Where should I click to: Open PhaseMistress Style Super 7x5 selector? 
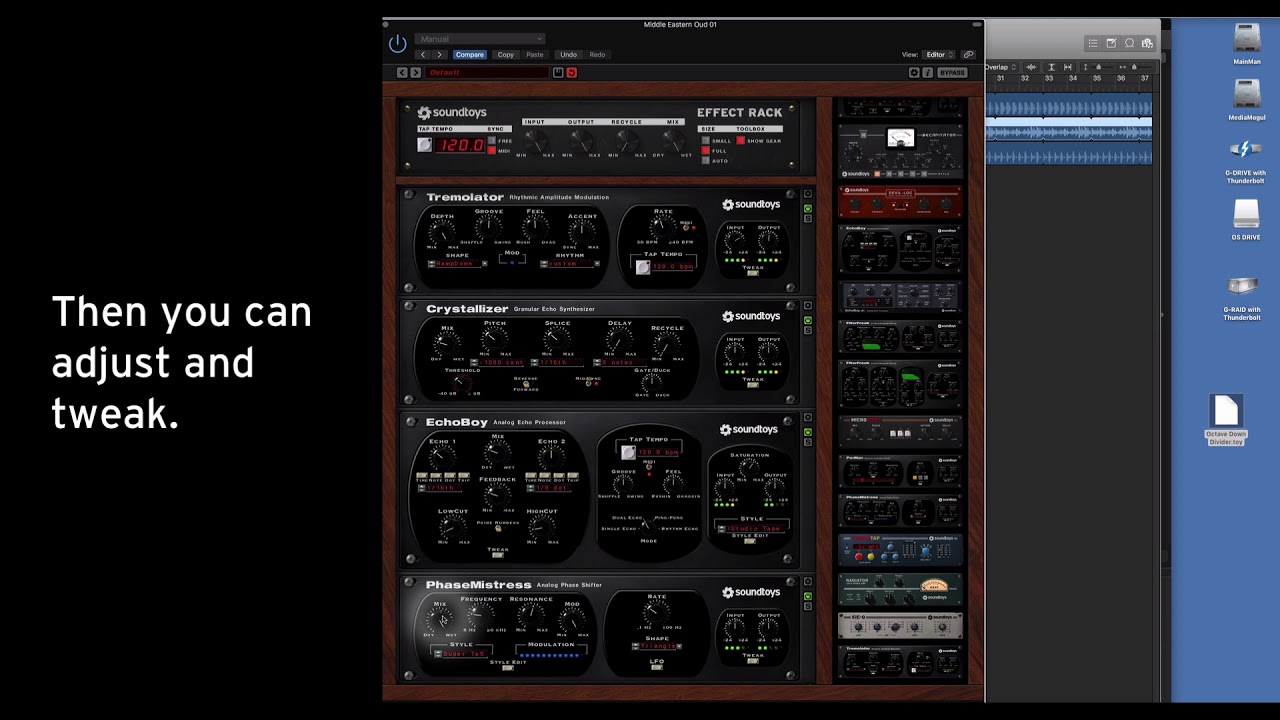pos(460,654)
